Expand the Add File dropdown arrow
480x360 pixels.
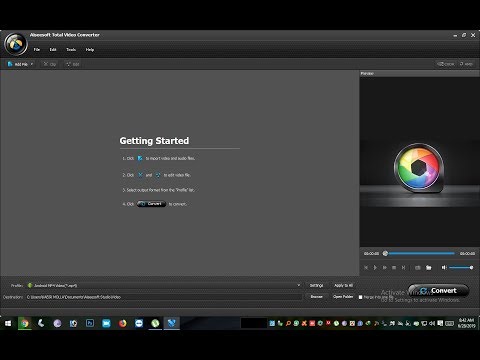(x=32, y=64)
